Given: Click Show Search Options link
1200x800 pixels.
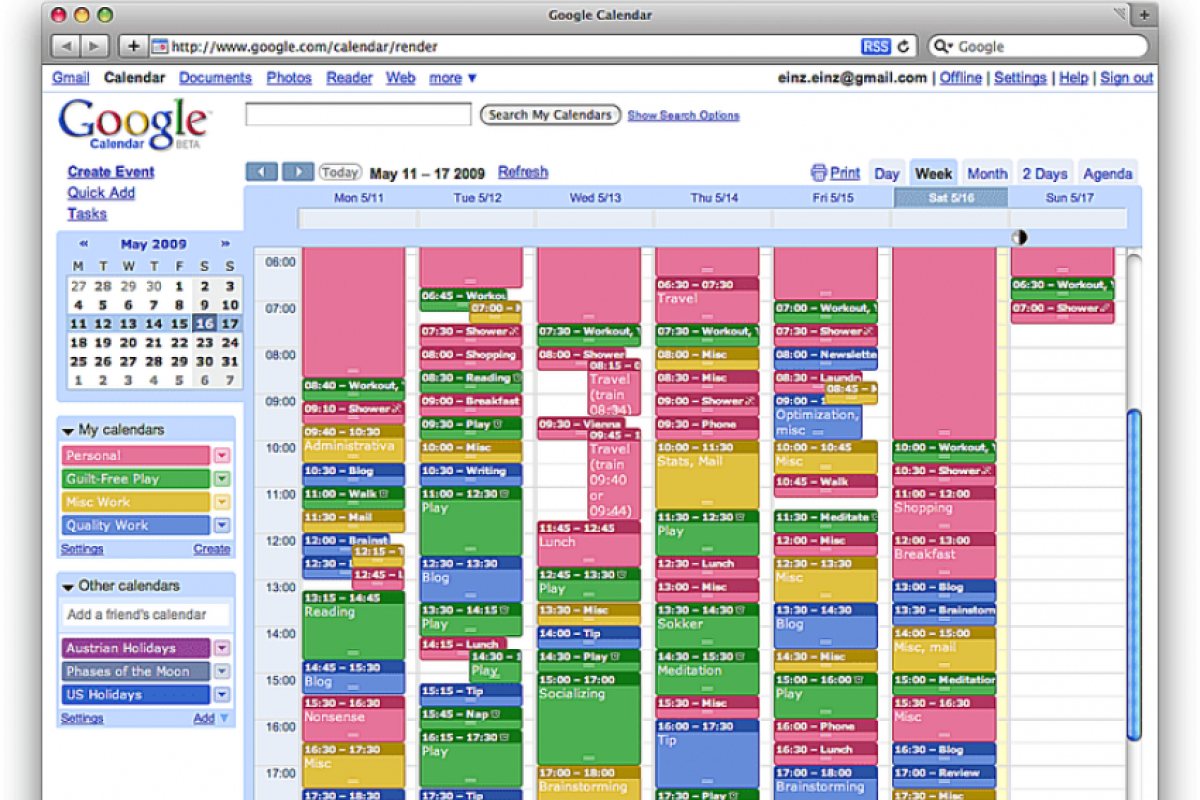Looking at the screenshot, I should click(683, 116).
